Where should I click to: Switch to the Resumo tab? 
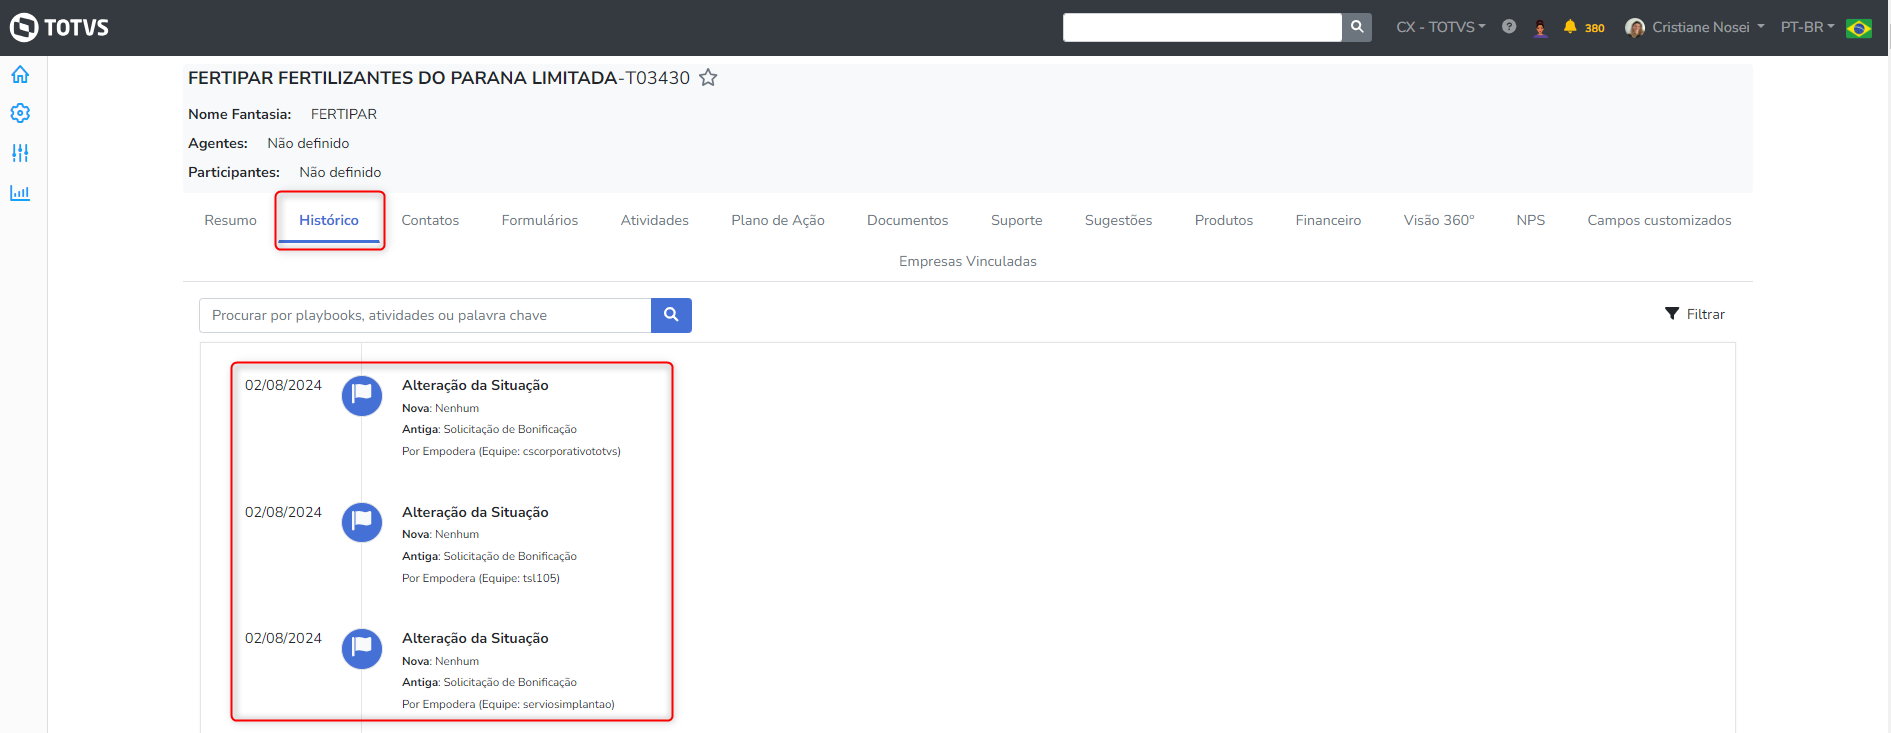click(x=230, y=220)
